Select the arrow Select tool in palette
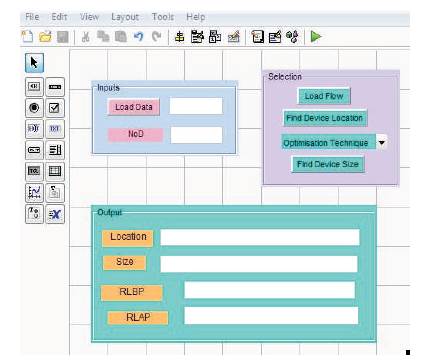Viewport: 432px width, 364px height. pos(34,63)
